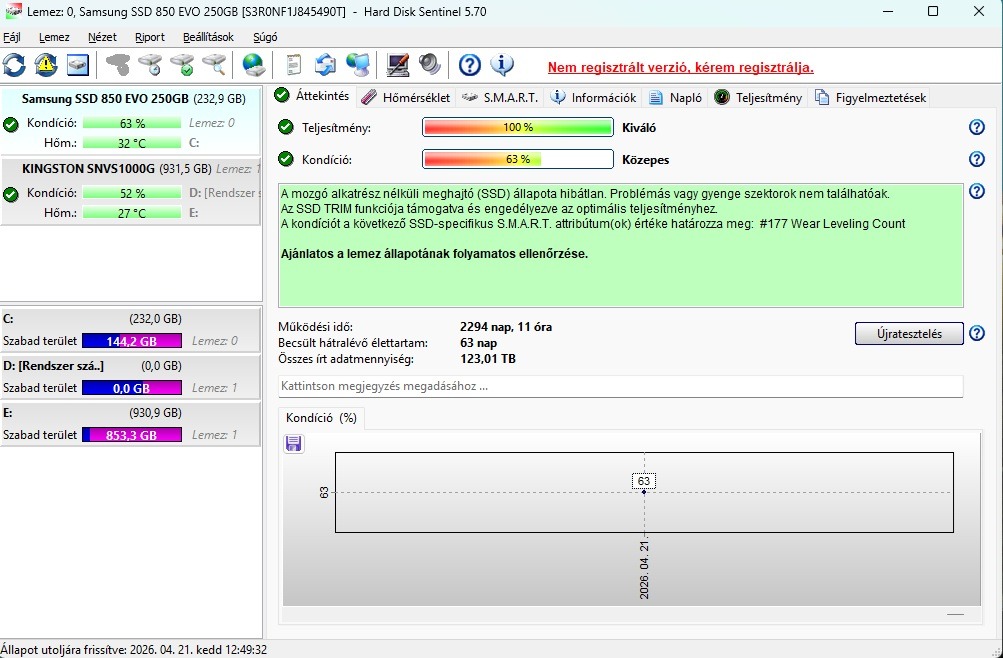Image resolution: width=1003 pixels, height=658 pixels.
Task: Click green check icon next to Teljesítmény
Action: 286,127
